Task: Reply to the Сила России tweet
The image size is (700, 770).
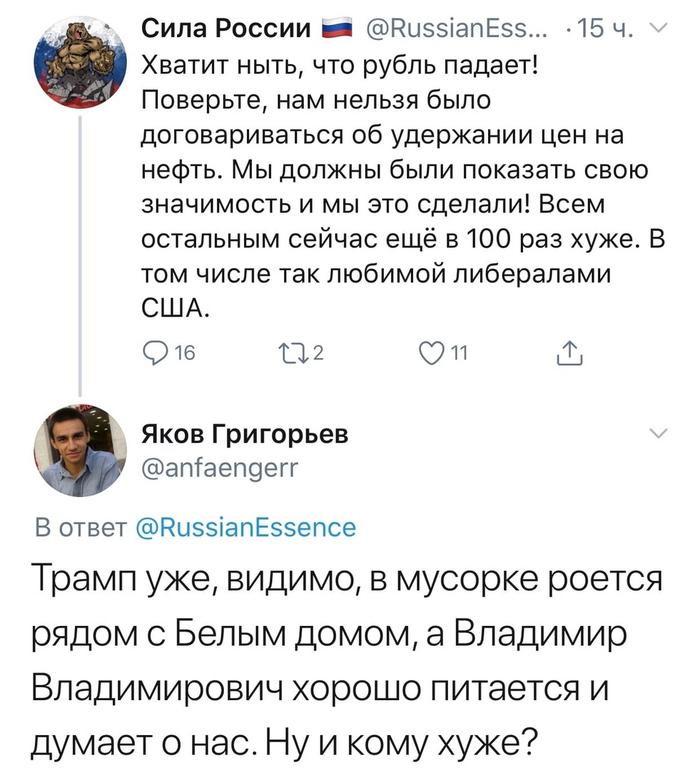Action: click(154, 351)
